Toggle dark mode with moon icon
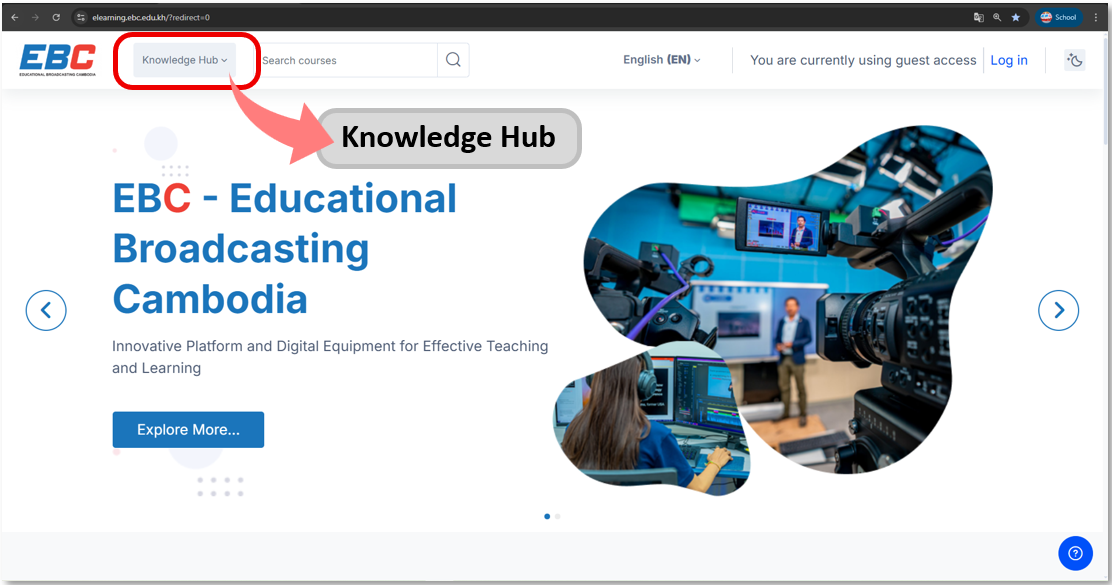 1075,60
